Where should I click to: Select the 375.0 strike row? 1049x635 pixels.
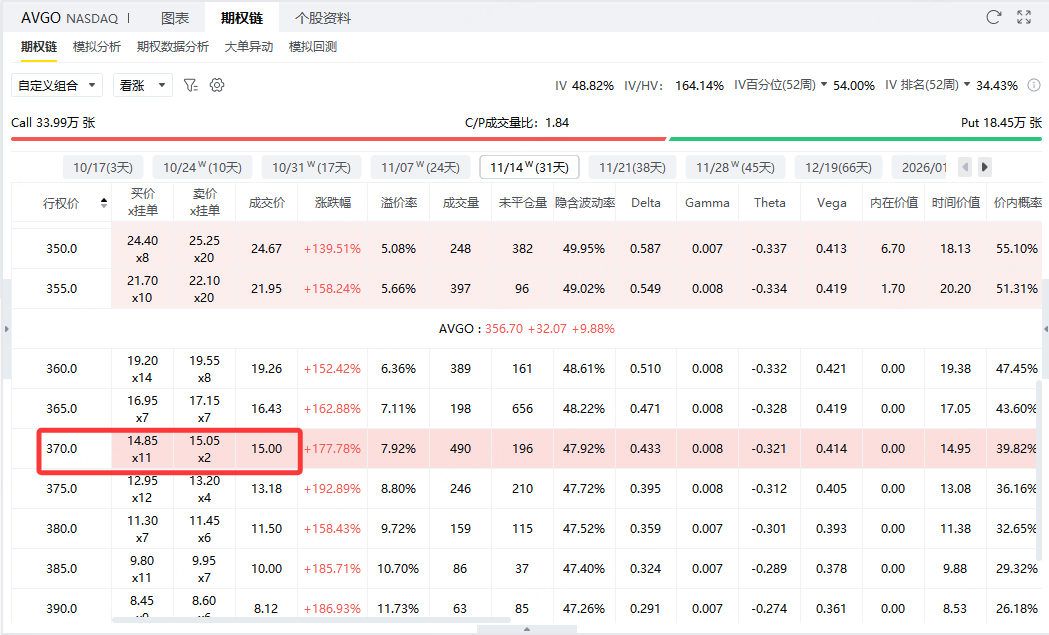click(x=527, y=489)
